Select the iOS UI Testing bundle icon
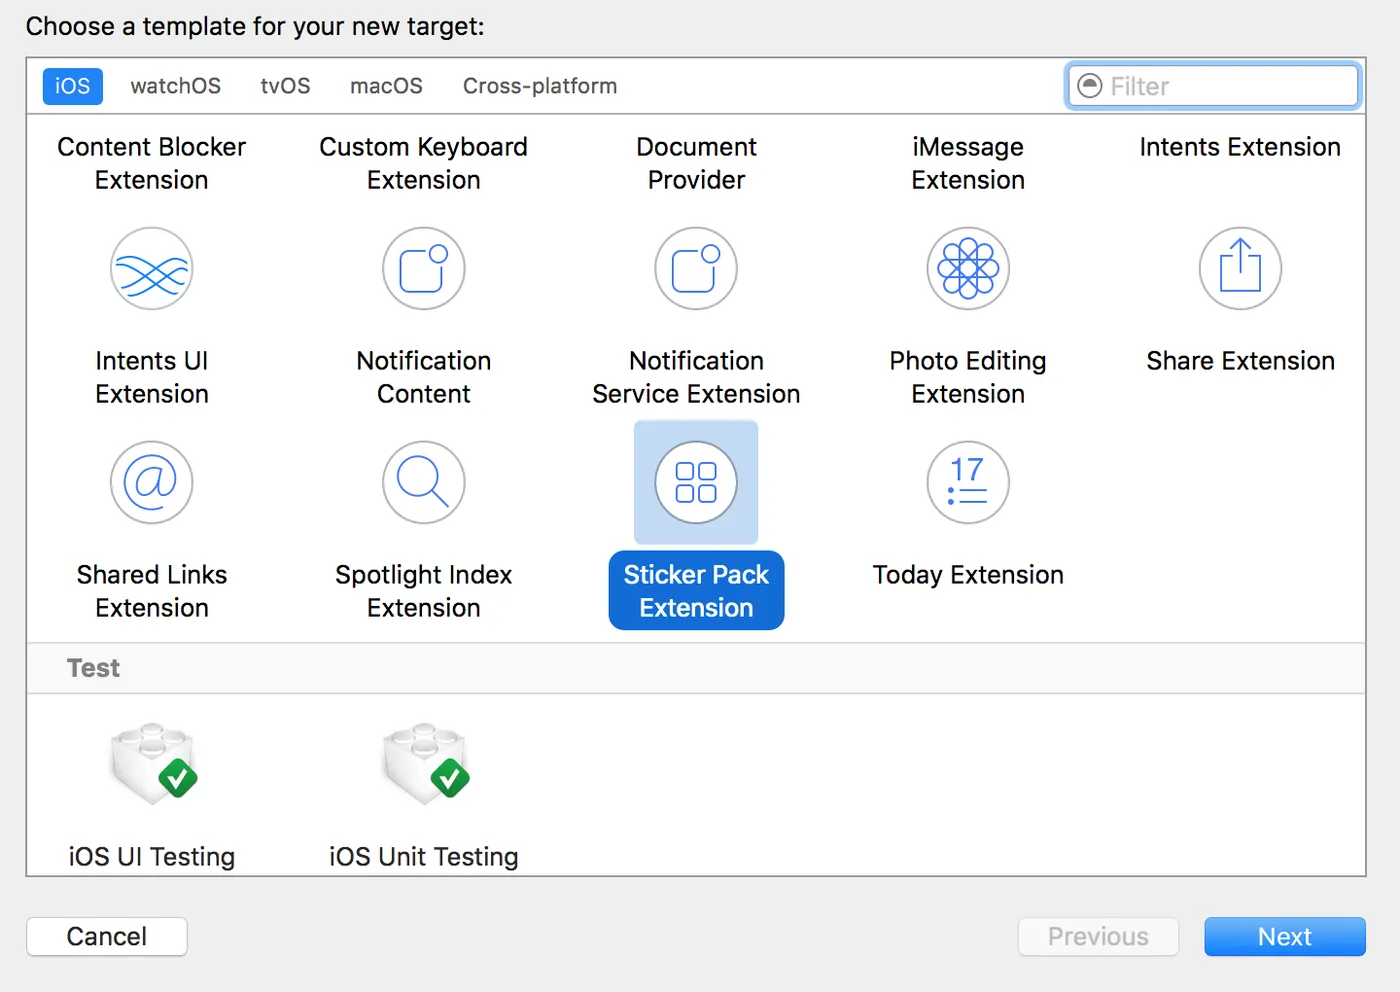 coord(153,763)
